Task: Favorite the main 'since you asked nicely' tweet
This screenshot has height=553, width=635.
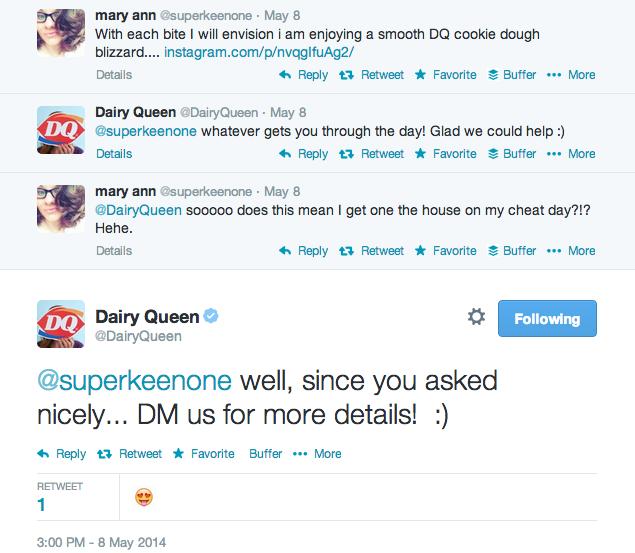Action: tap(204, 454)
